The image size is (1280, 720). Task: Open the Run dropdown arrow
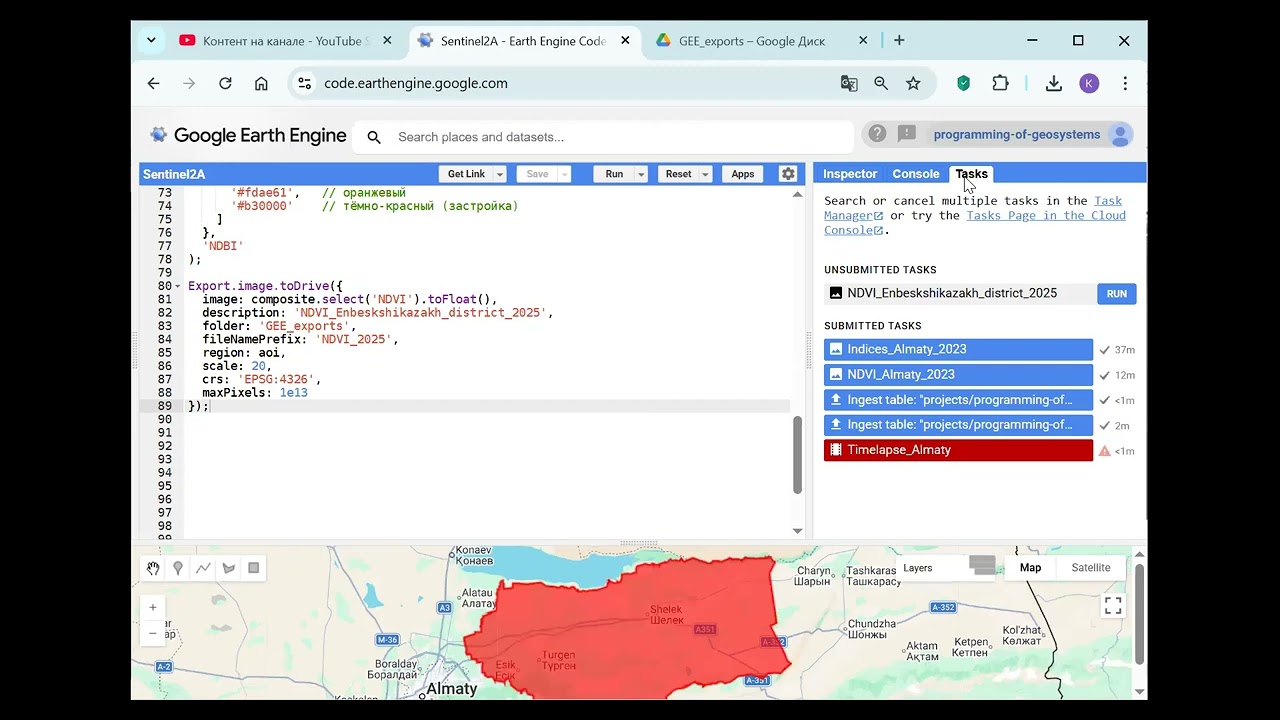pos(641,174)
